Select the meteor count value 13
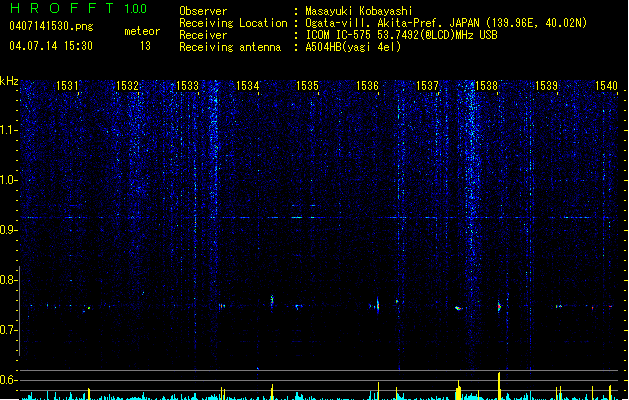Image resolution: width=629 pixels, height=400 pixels. tap(145, 46)
